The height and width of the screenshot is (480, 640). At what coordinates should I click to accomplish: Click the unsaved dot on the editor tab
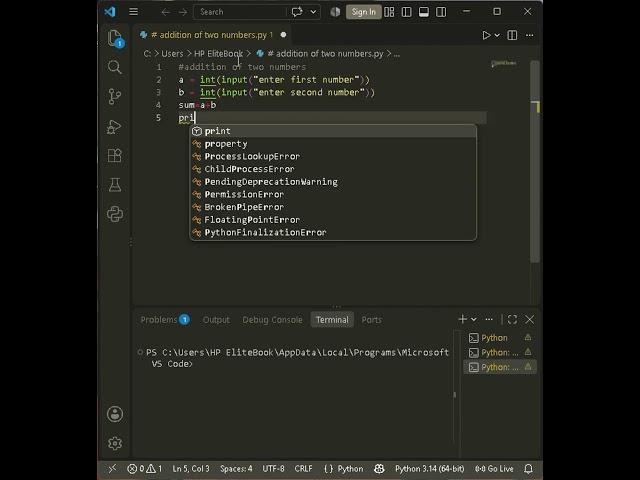point(283,35)
